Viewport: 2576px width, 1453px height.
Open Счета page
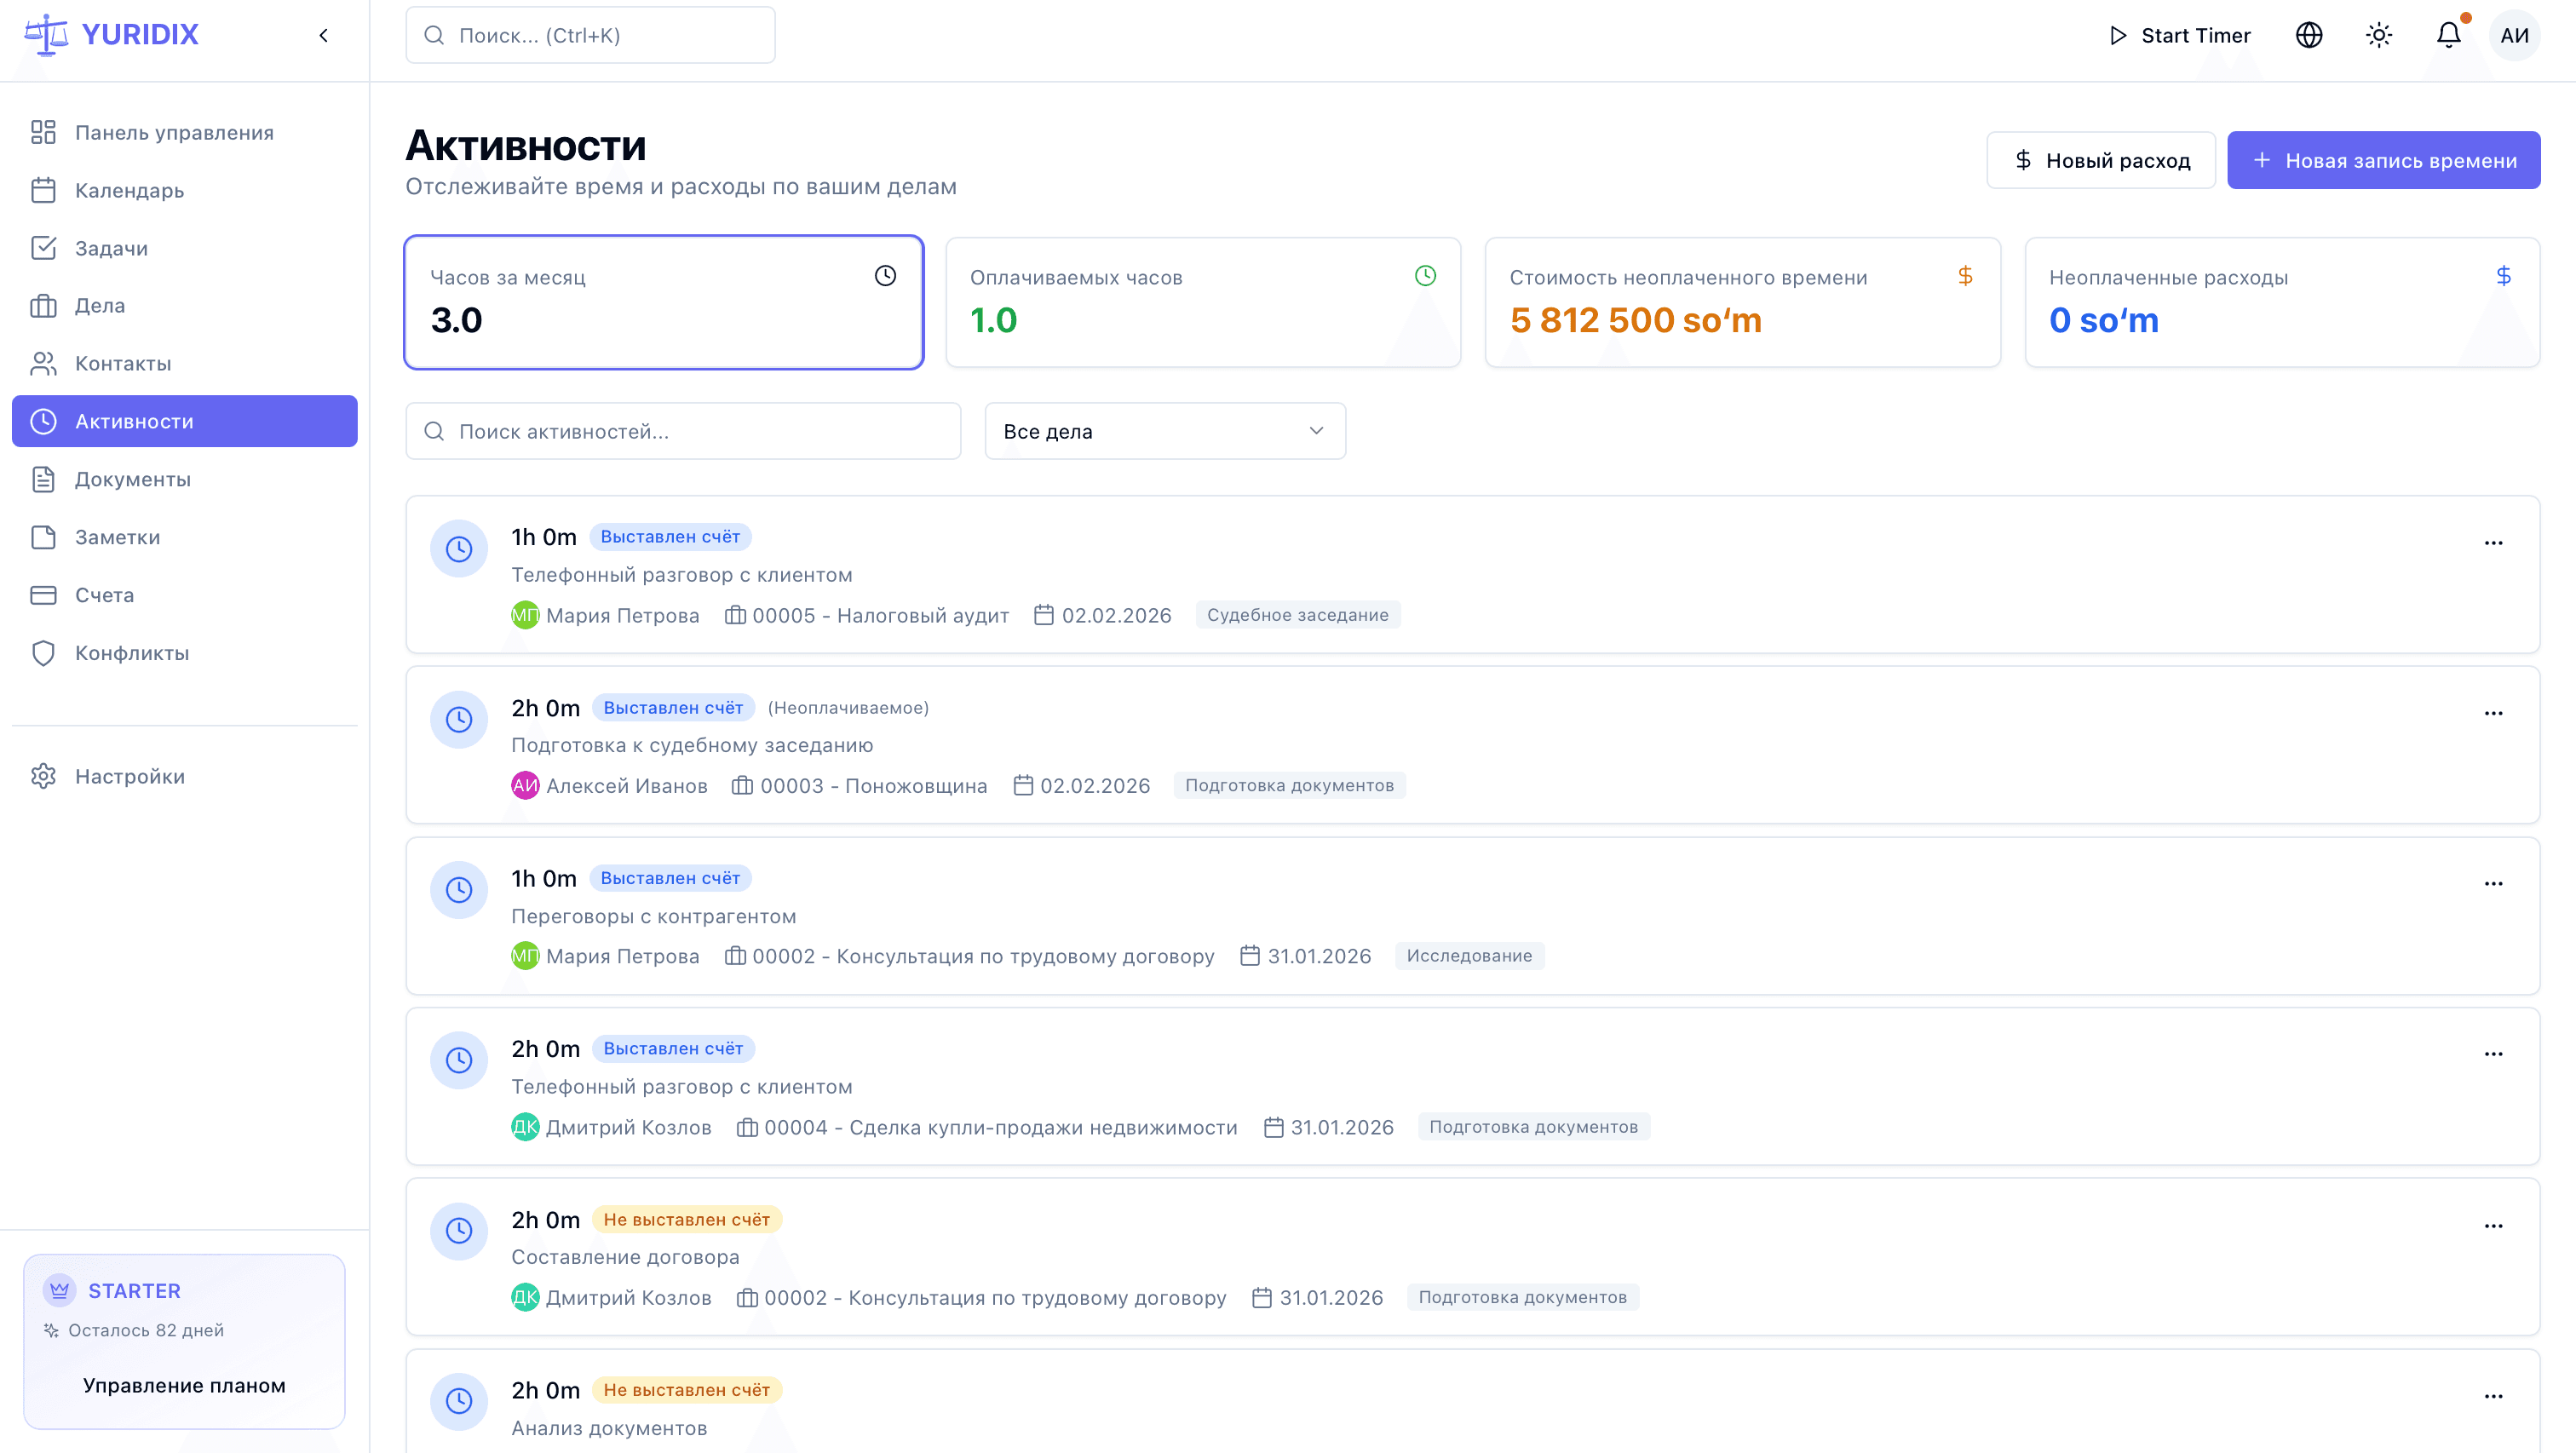[x=184, y=596]
